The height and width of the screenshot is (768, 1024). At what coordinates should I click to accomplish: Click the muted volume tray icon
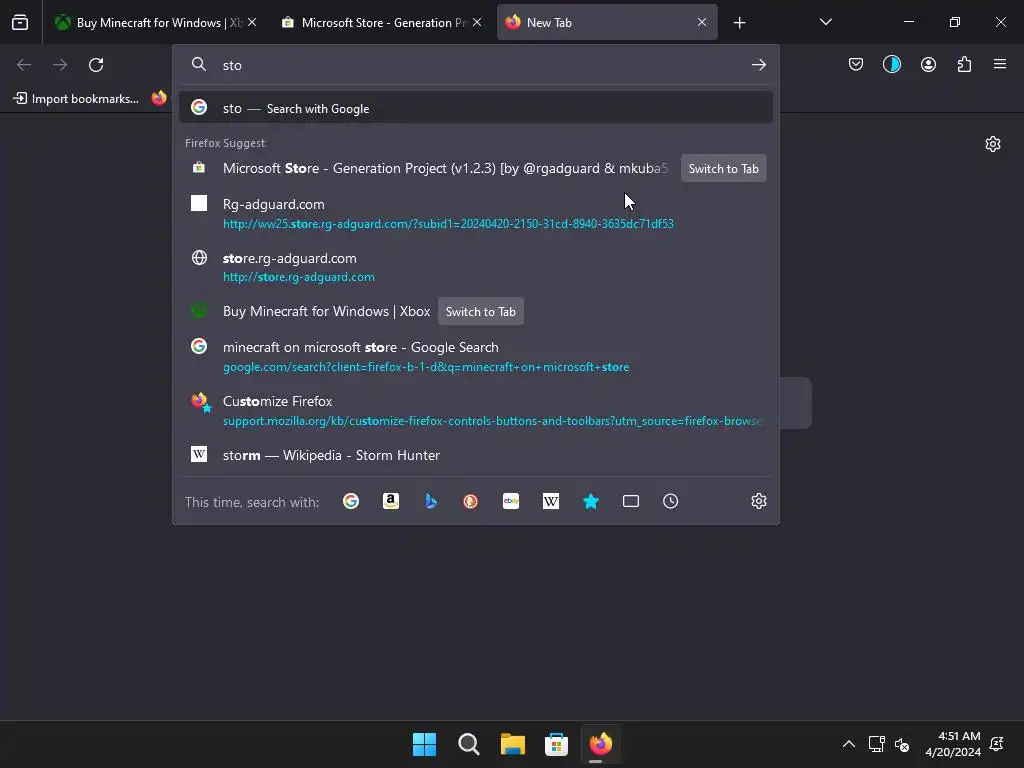902,744
